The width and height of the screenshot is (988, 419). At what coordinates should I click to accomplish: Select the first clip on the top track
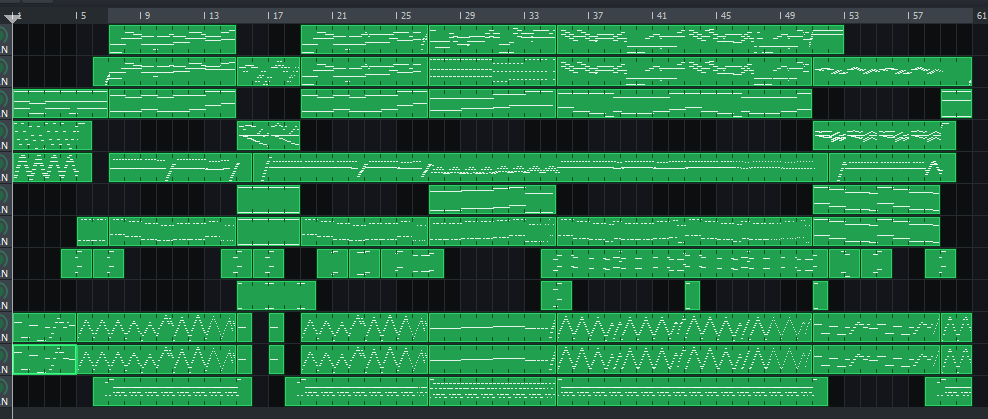pos(172,39)
